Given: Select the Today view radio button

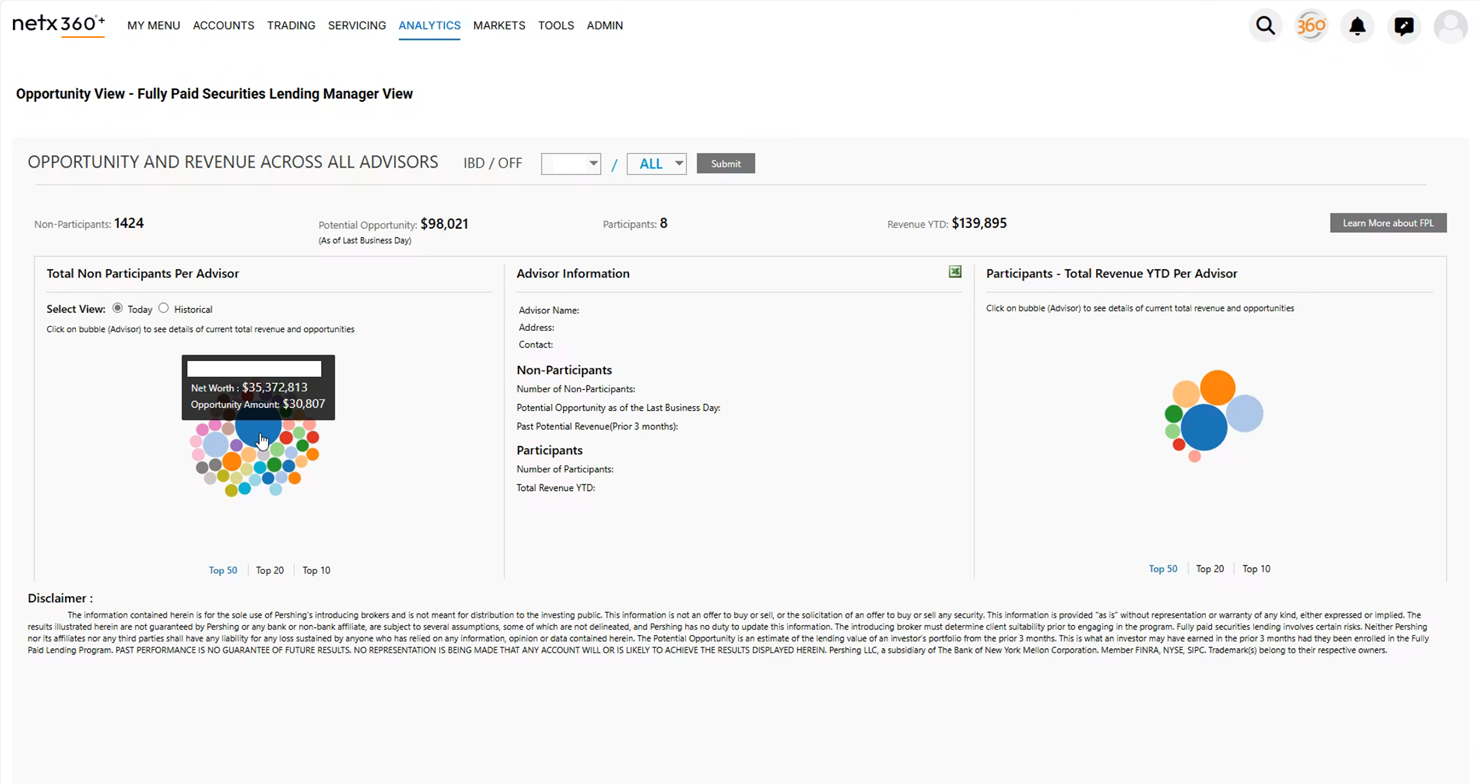Looking at the screenshot, I should pyautogui.click(x=118, y=309).
